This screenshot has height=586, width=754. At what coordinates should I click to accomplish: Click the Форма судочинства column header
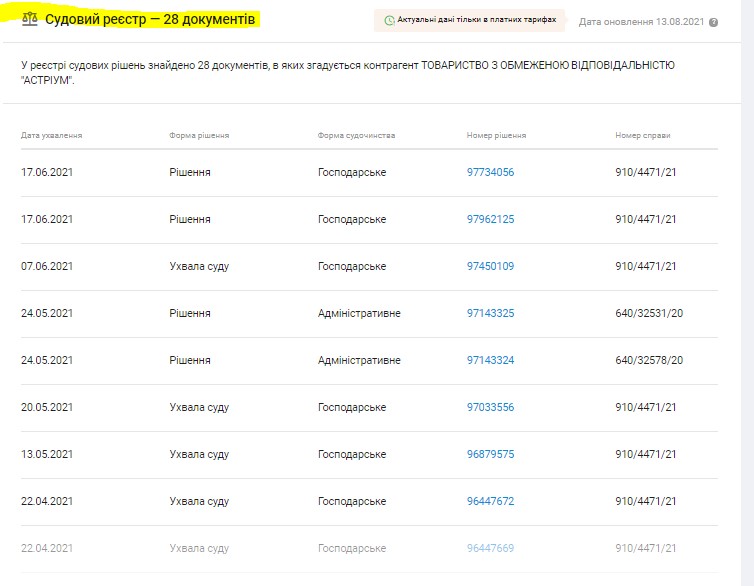[356, 135]
